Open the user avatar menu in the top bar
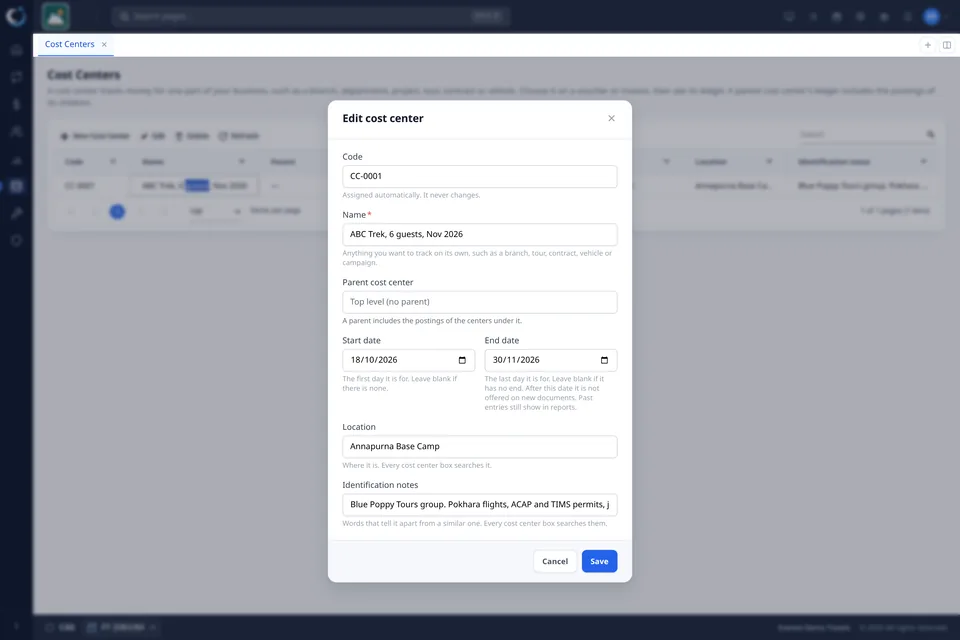Screen dimensions: 960x640 click(931, 17)
